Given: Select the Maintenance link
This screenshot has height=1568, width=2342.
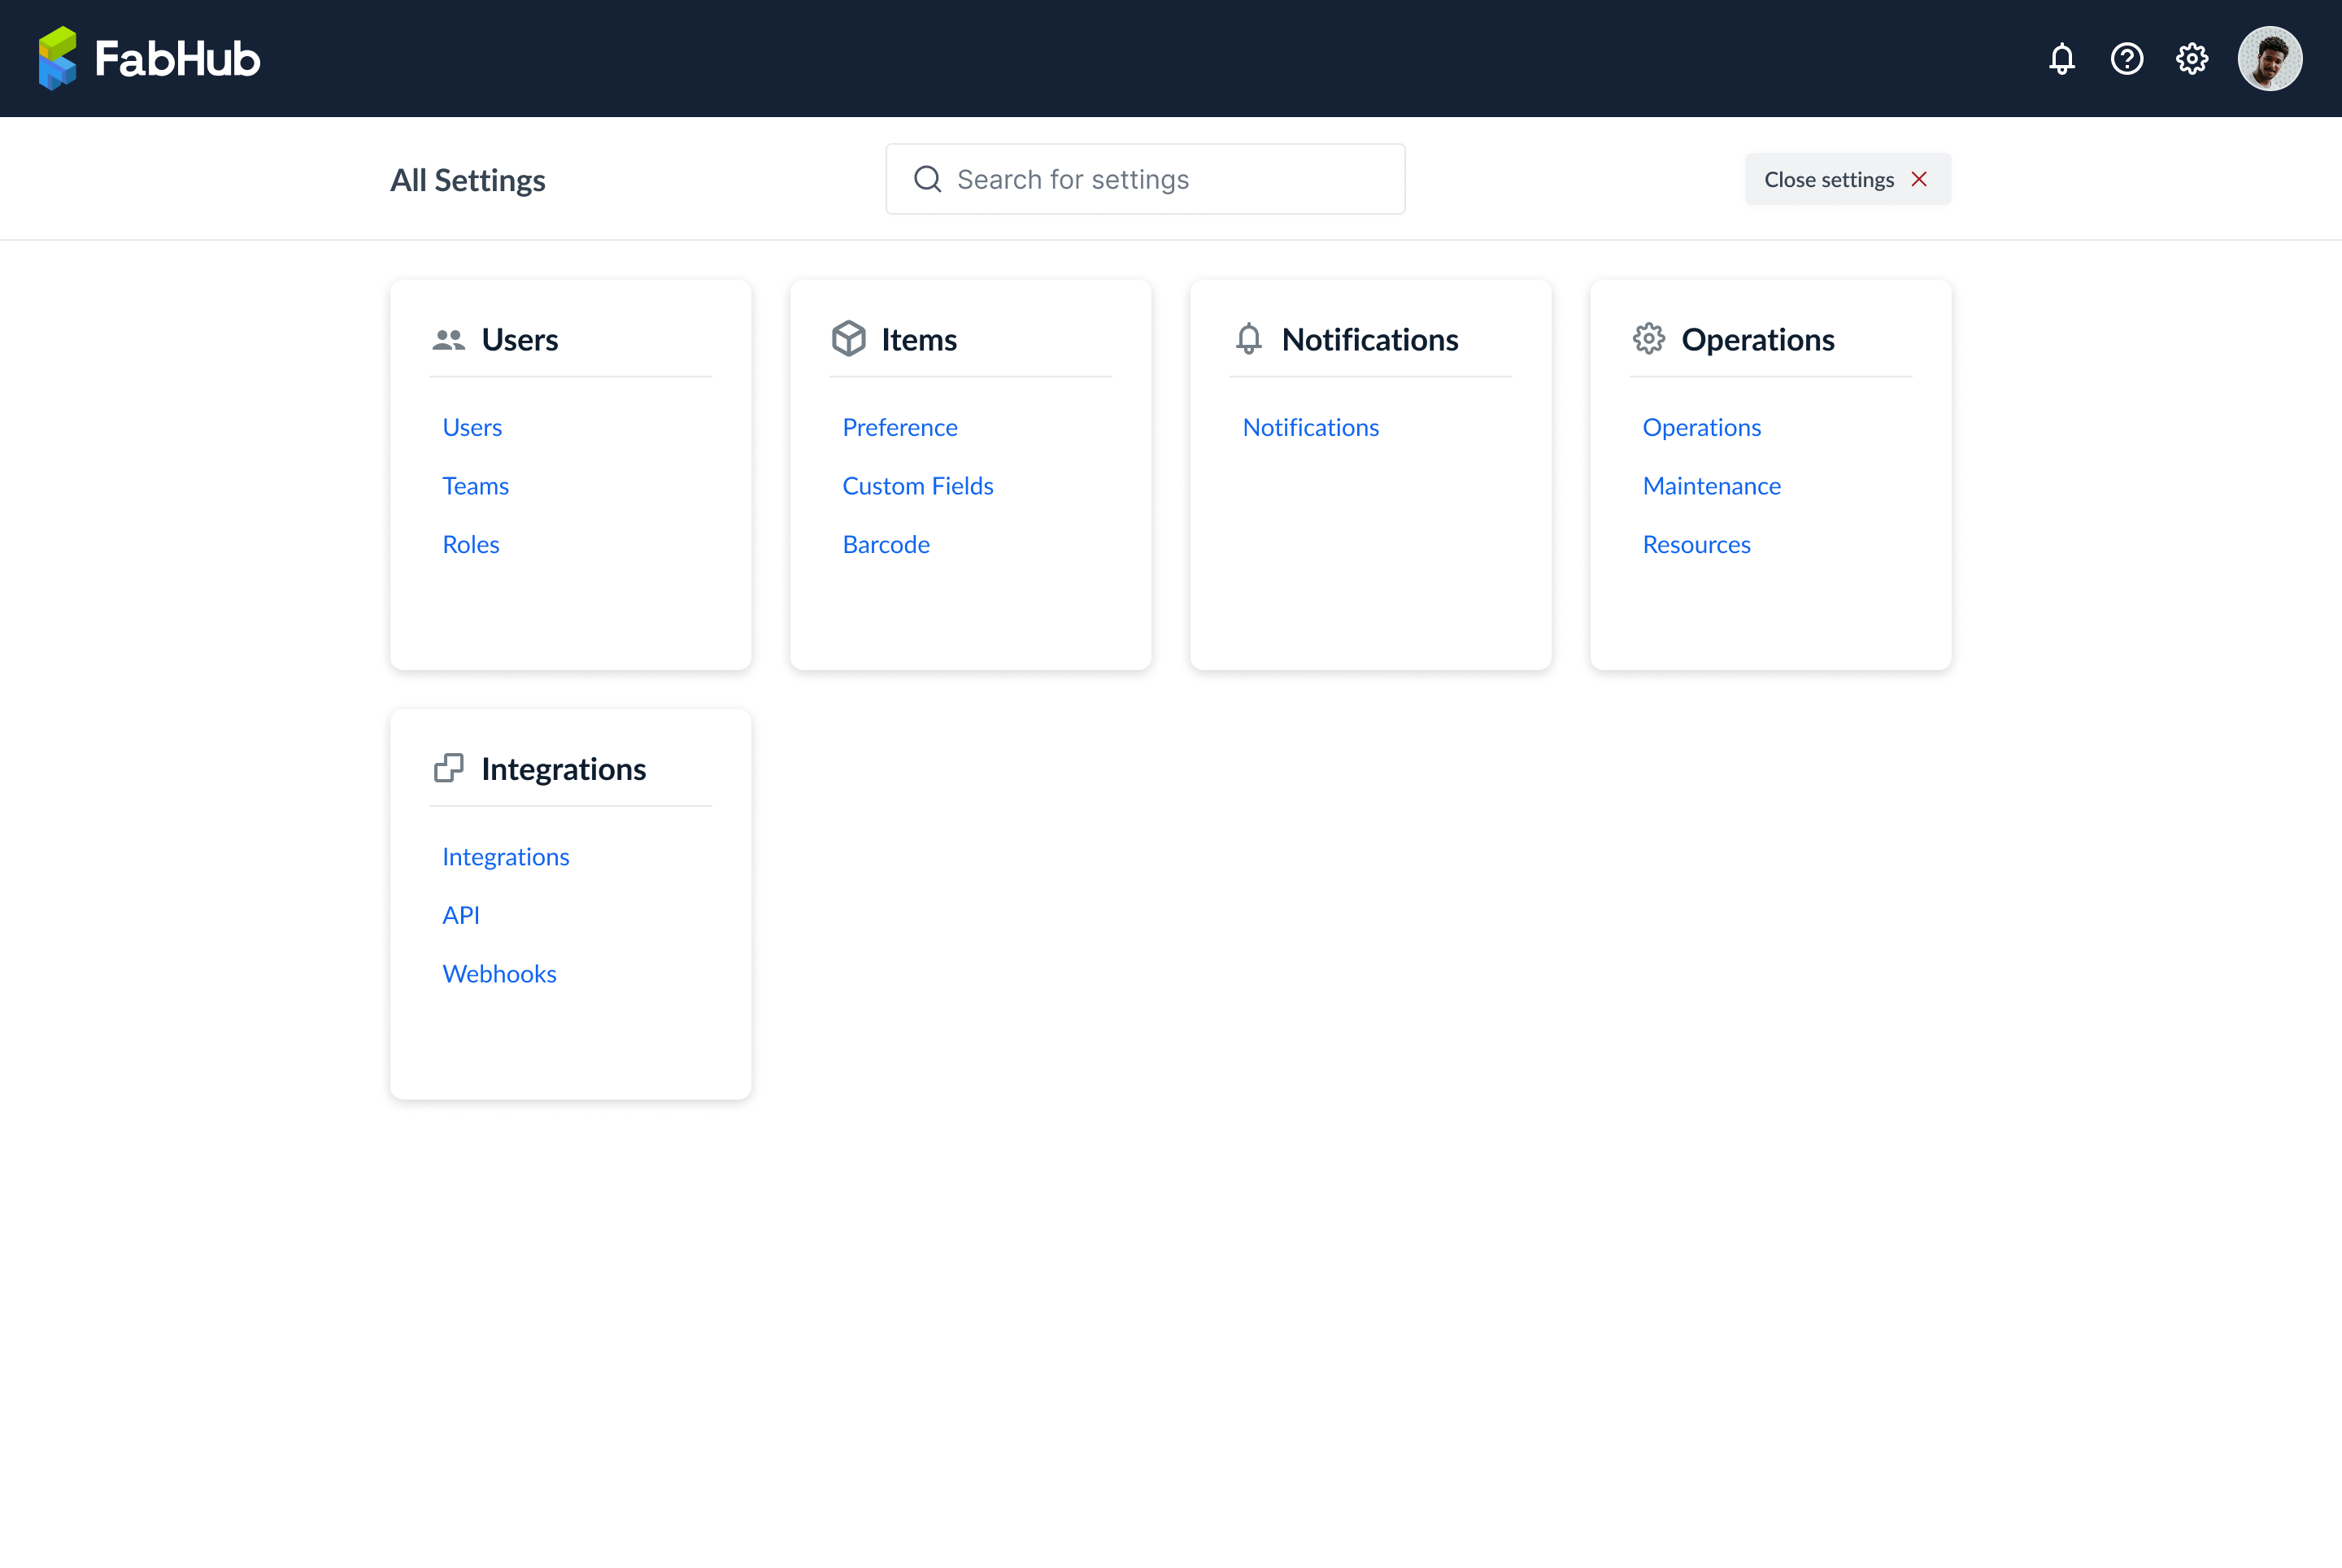Looking at the screenshot, I should 1711,486.
